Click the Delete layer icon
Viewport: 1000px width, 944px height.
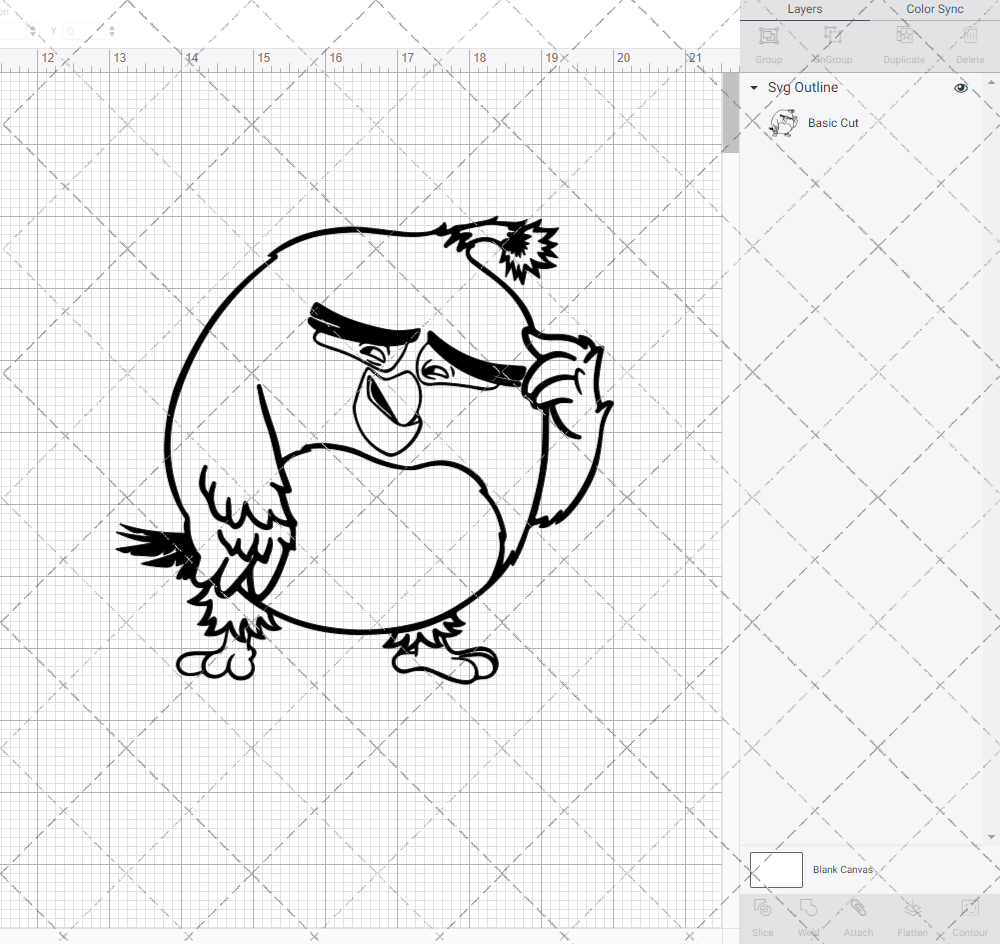pos(968,42)
